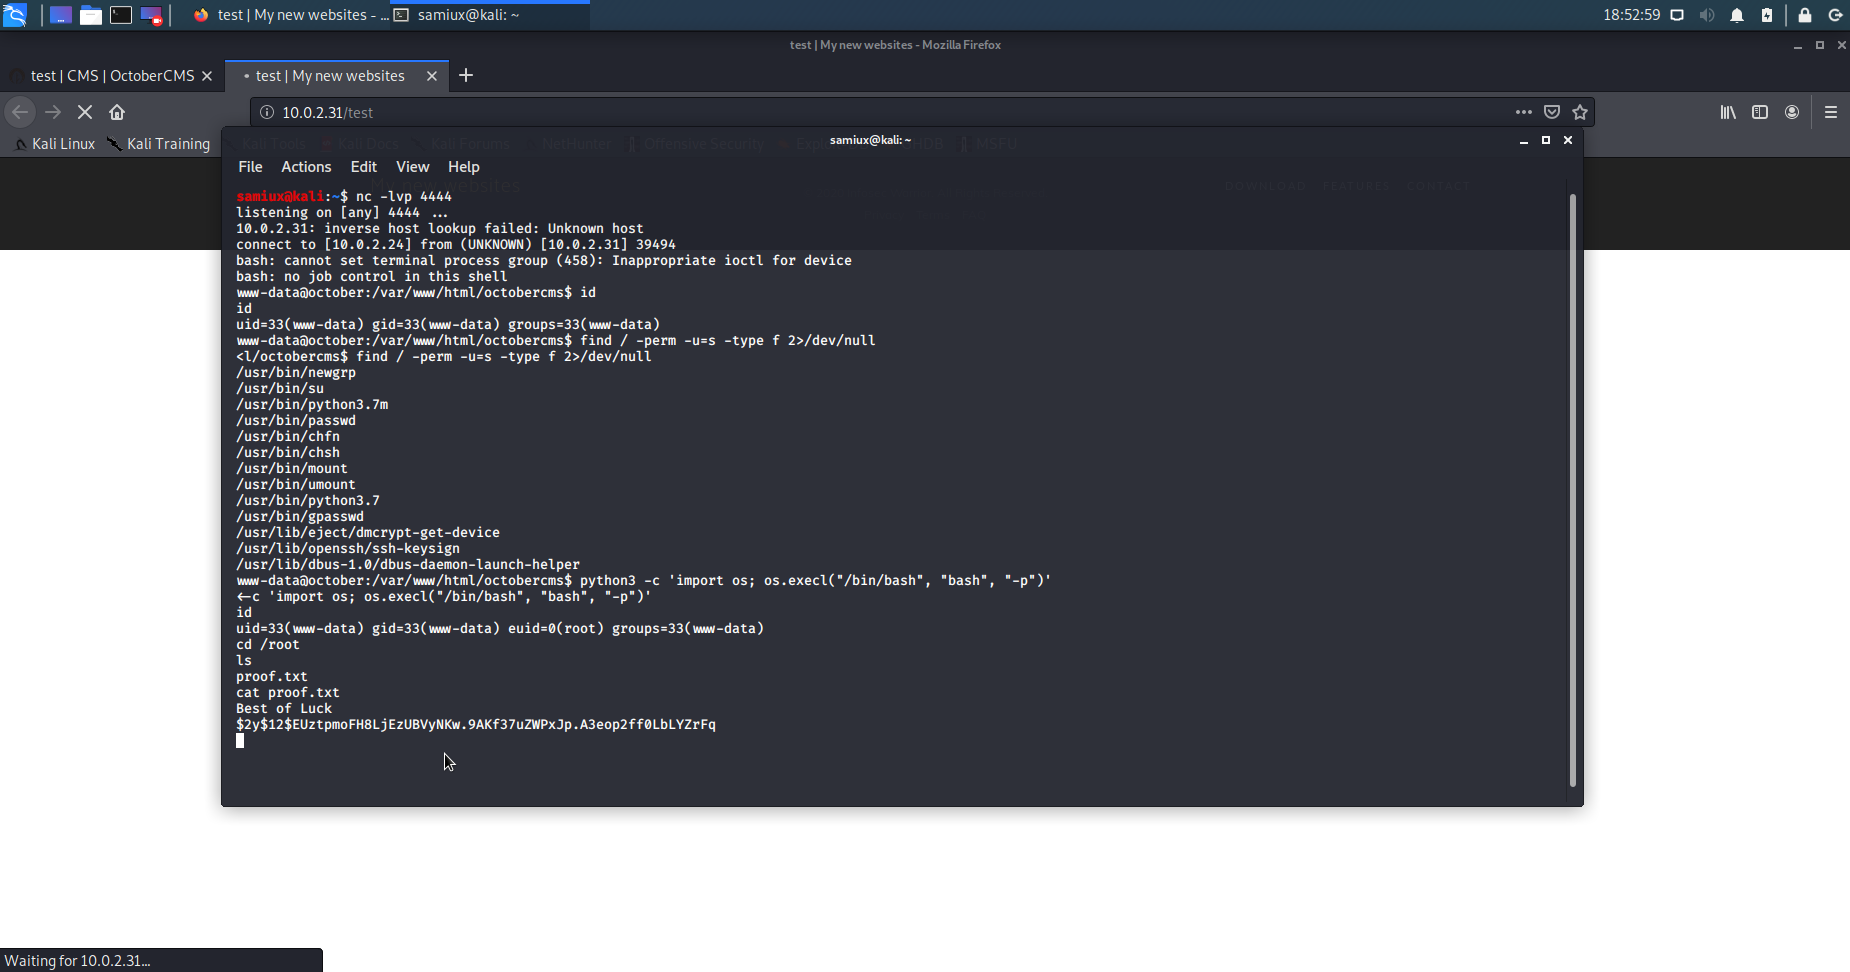
Task: Open Kali Training bookmark
Action: 158,143
